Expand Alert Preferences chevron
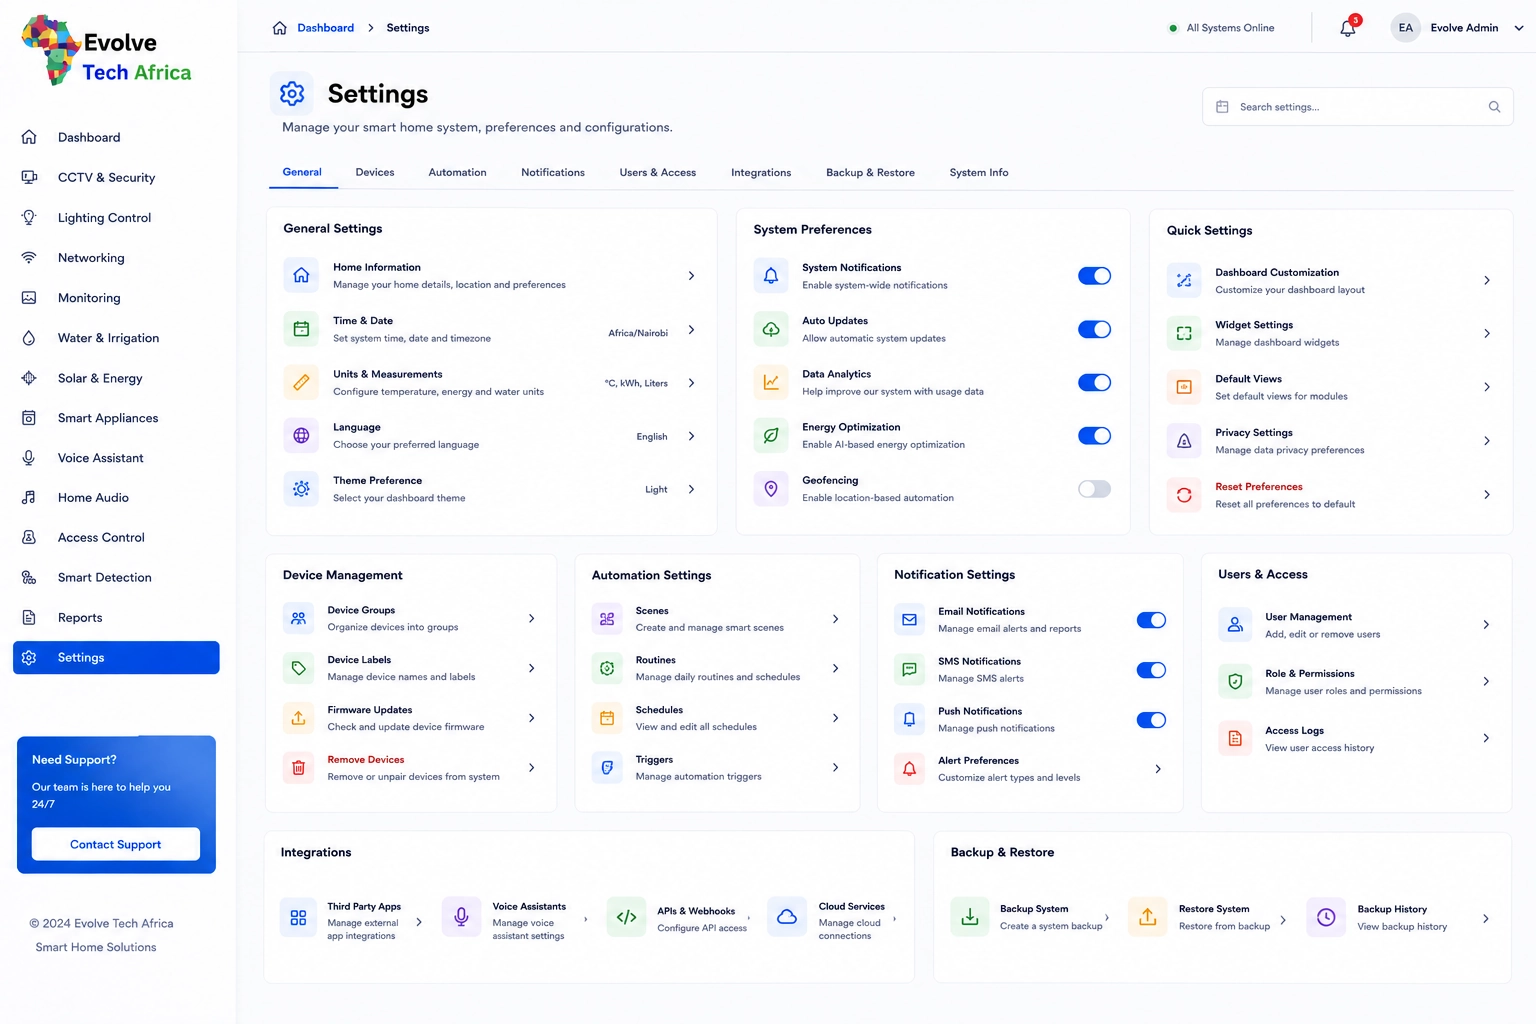Image resolution: width=1536 pixels, height=1024 pixels. [1158, 769]
